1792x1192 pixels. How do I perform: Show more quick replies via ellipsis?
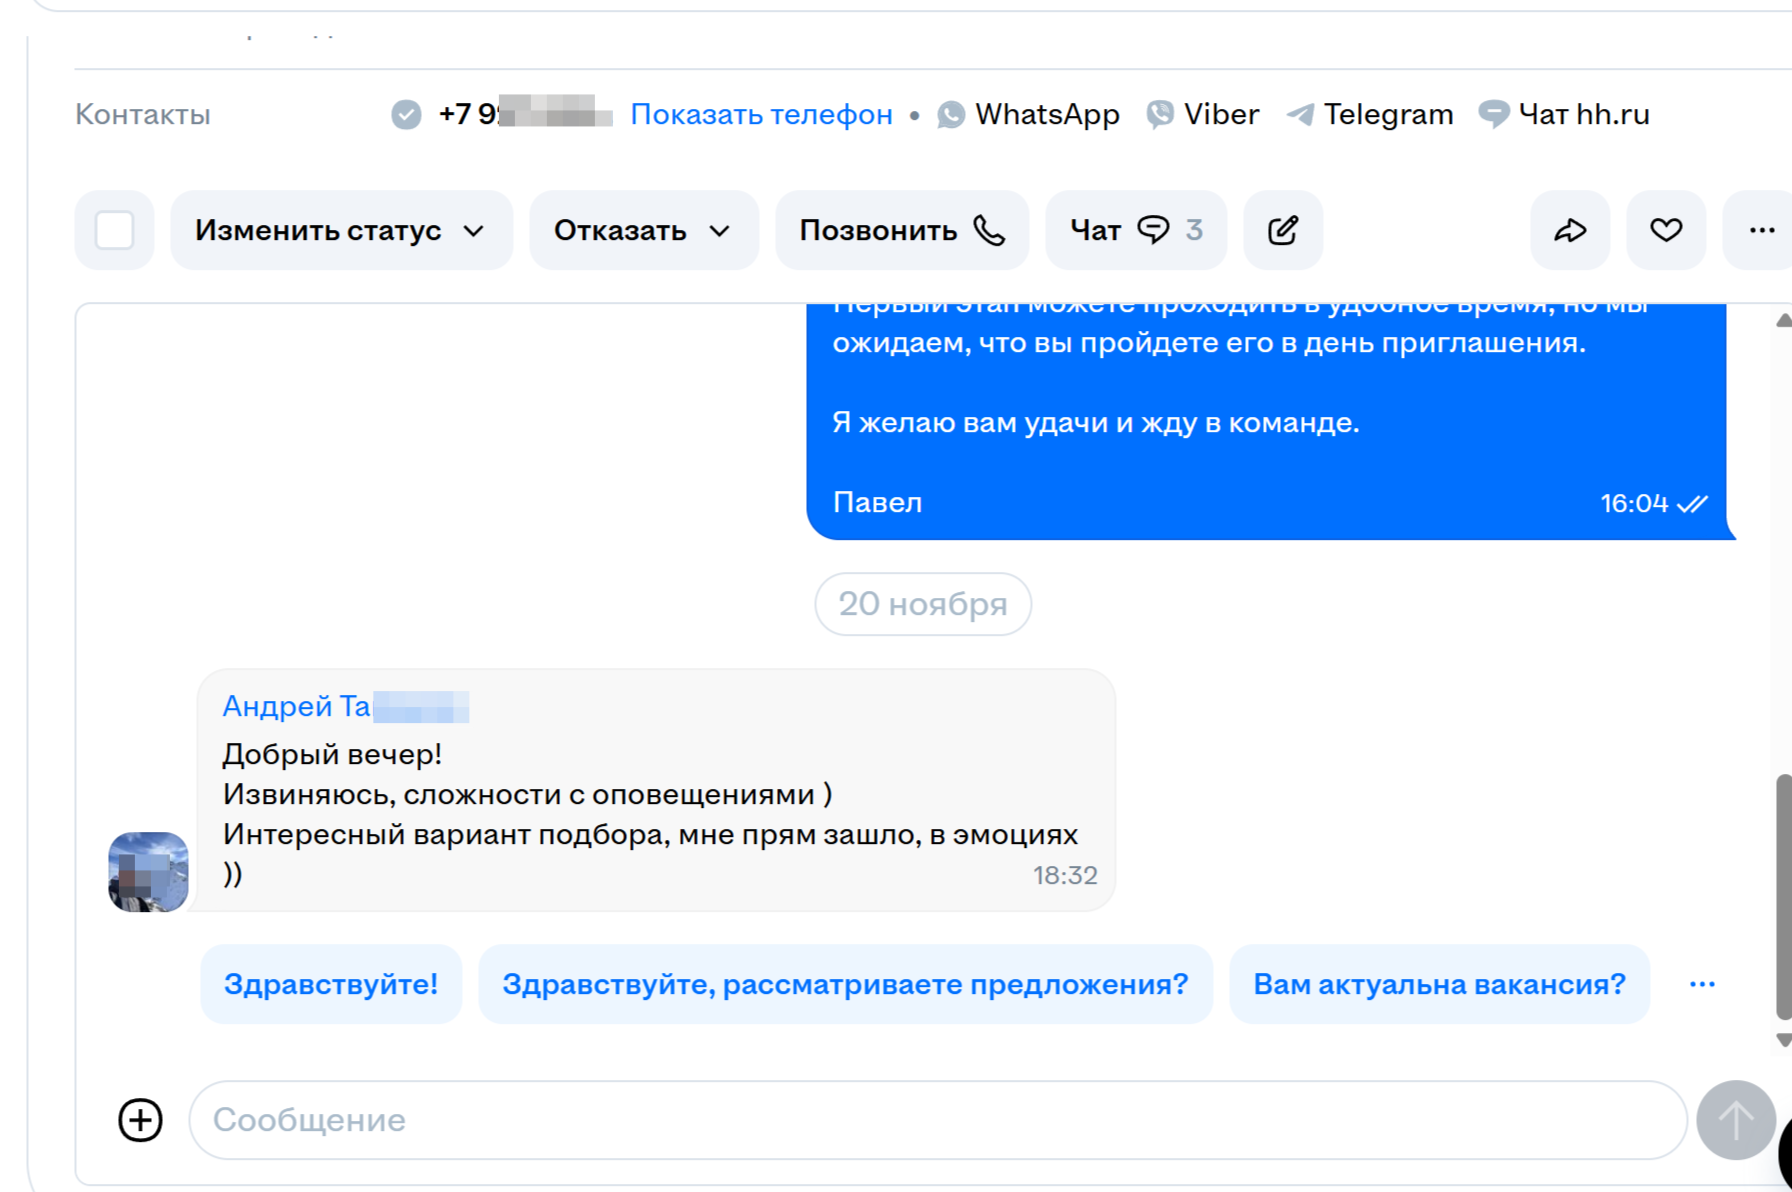click(1701, 984)
